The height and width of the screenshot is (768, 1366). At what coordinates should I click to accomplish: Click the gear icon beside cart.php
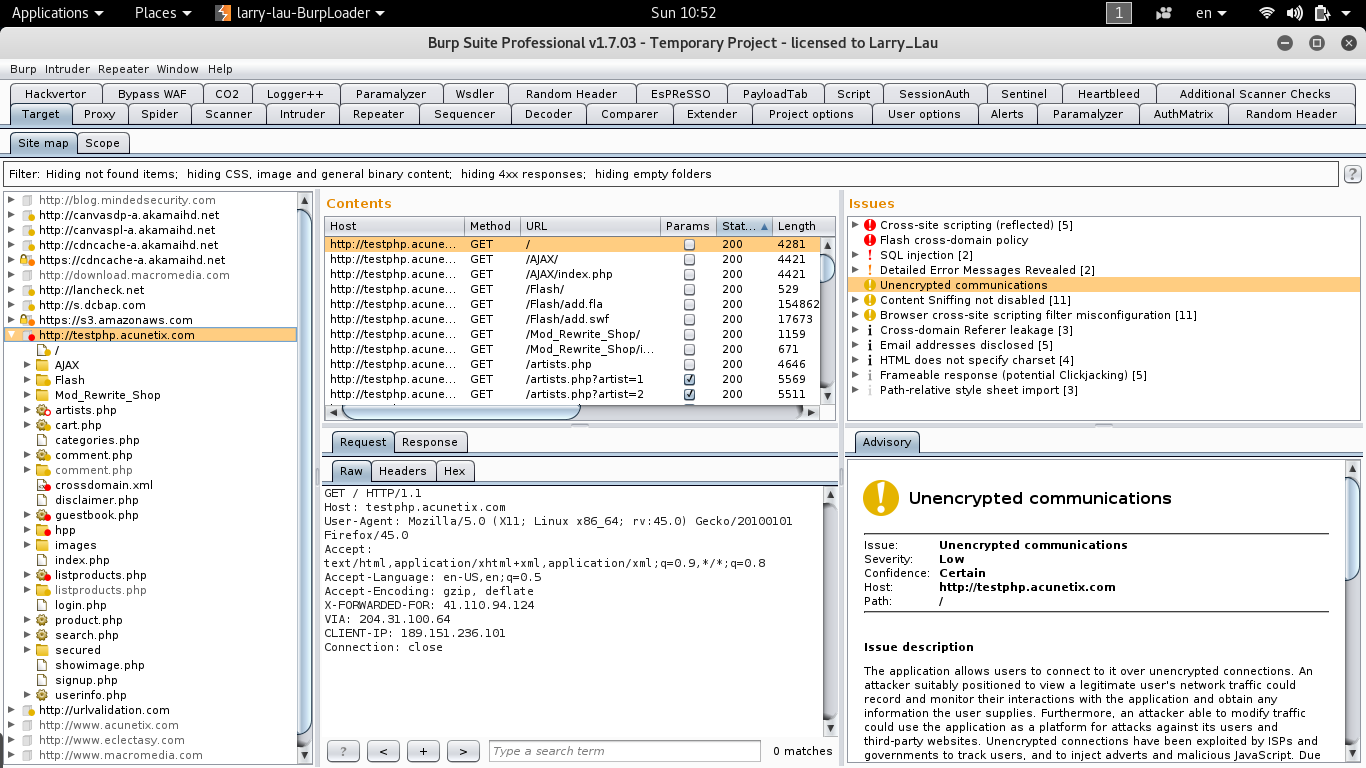[43, 425]
